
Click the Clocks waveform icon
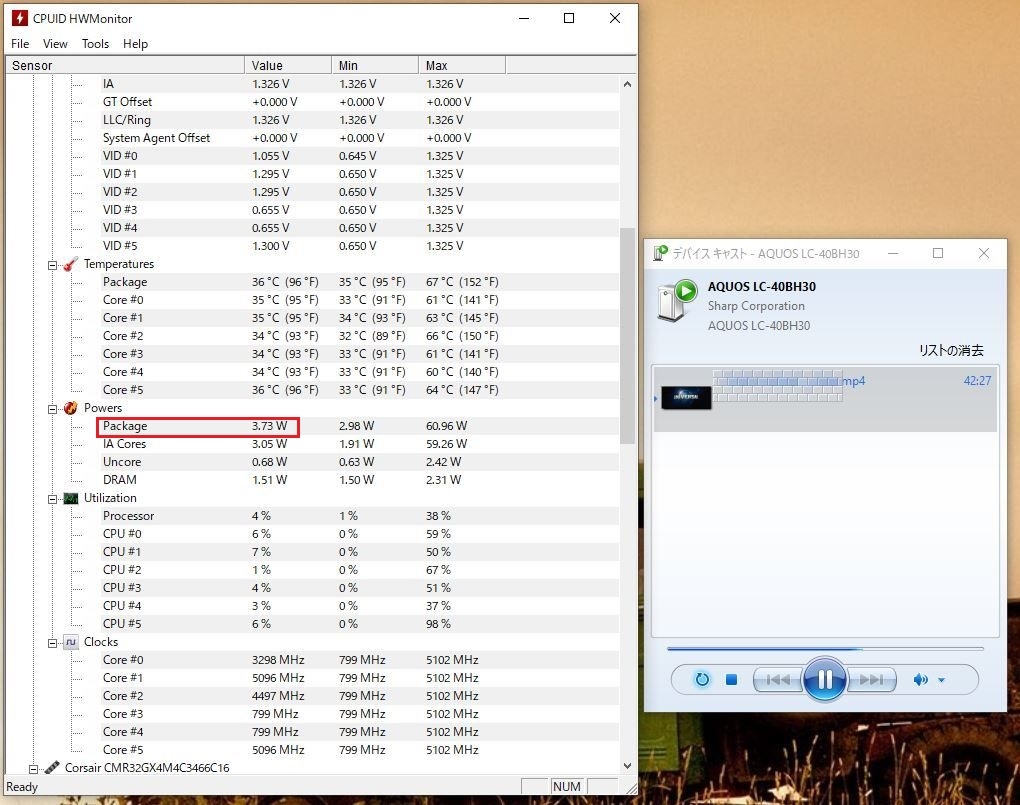71,642
